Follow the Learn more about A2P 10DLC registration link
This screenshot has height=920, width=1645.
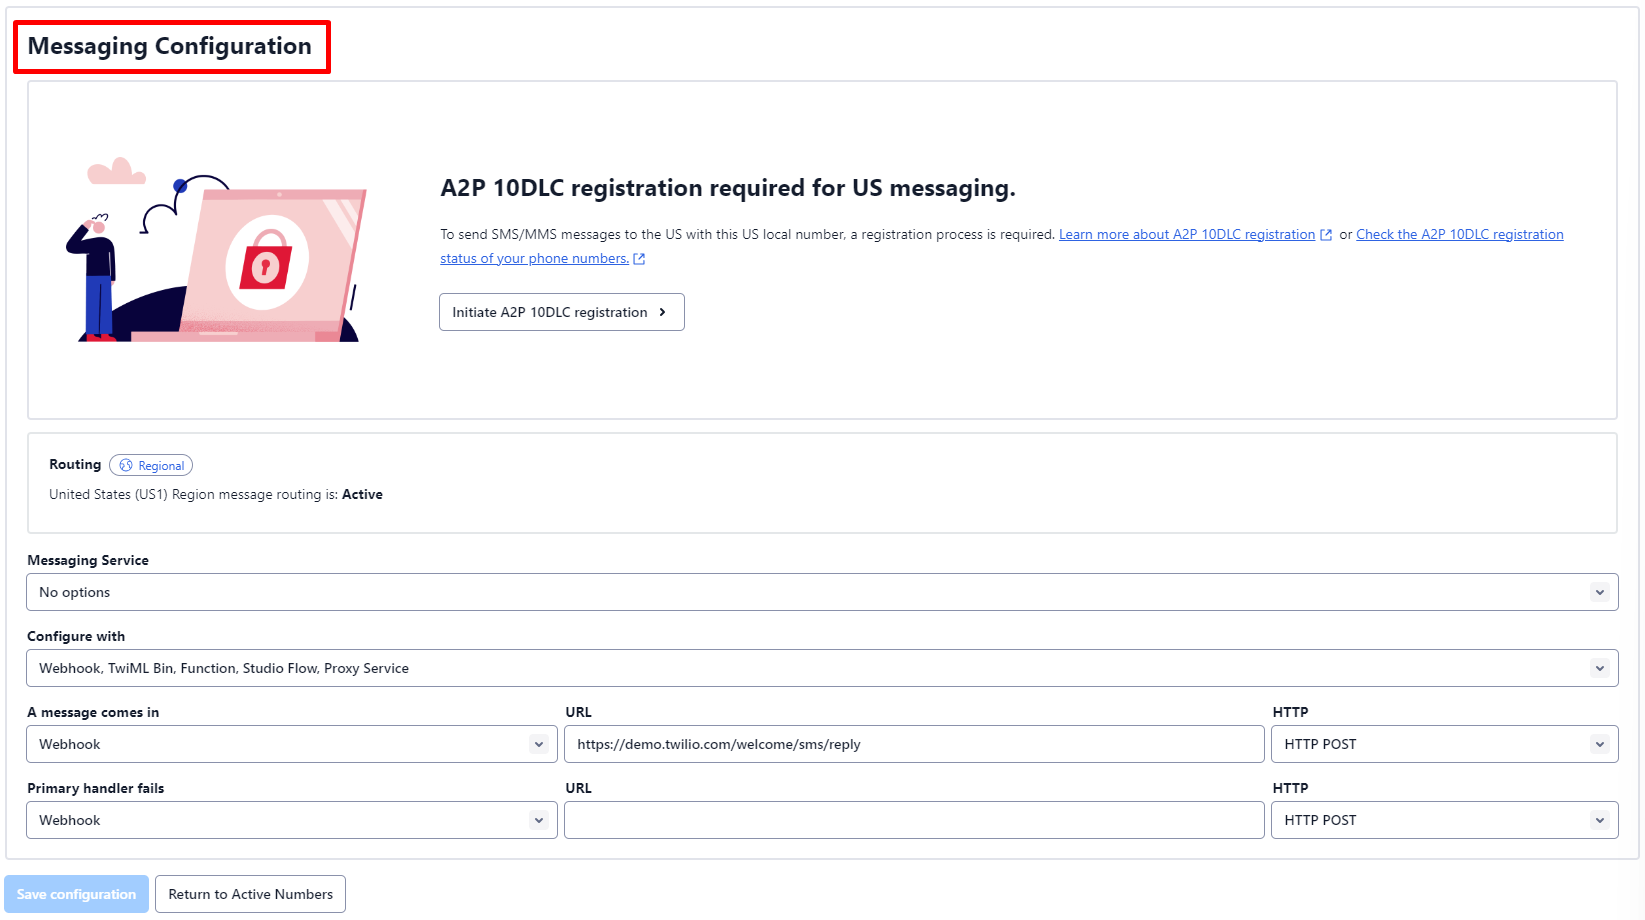tap(1190, 234)
